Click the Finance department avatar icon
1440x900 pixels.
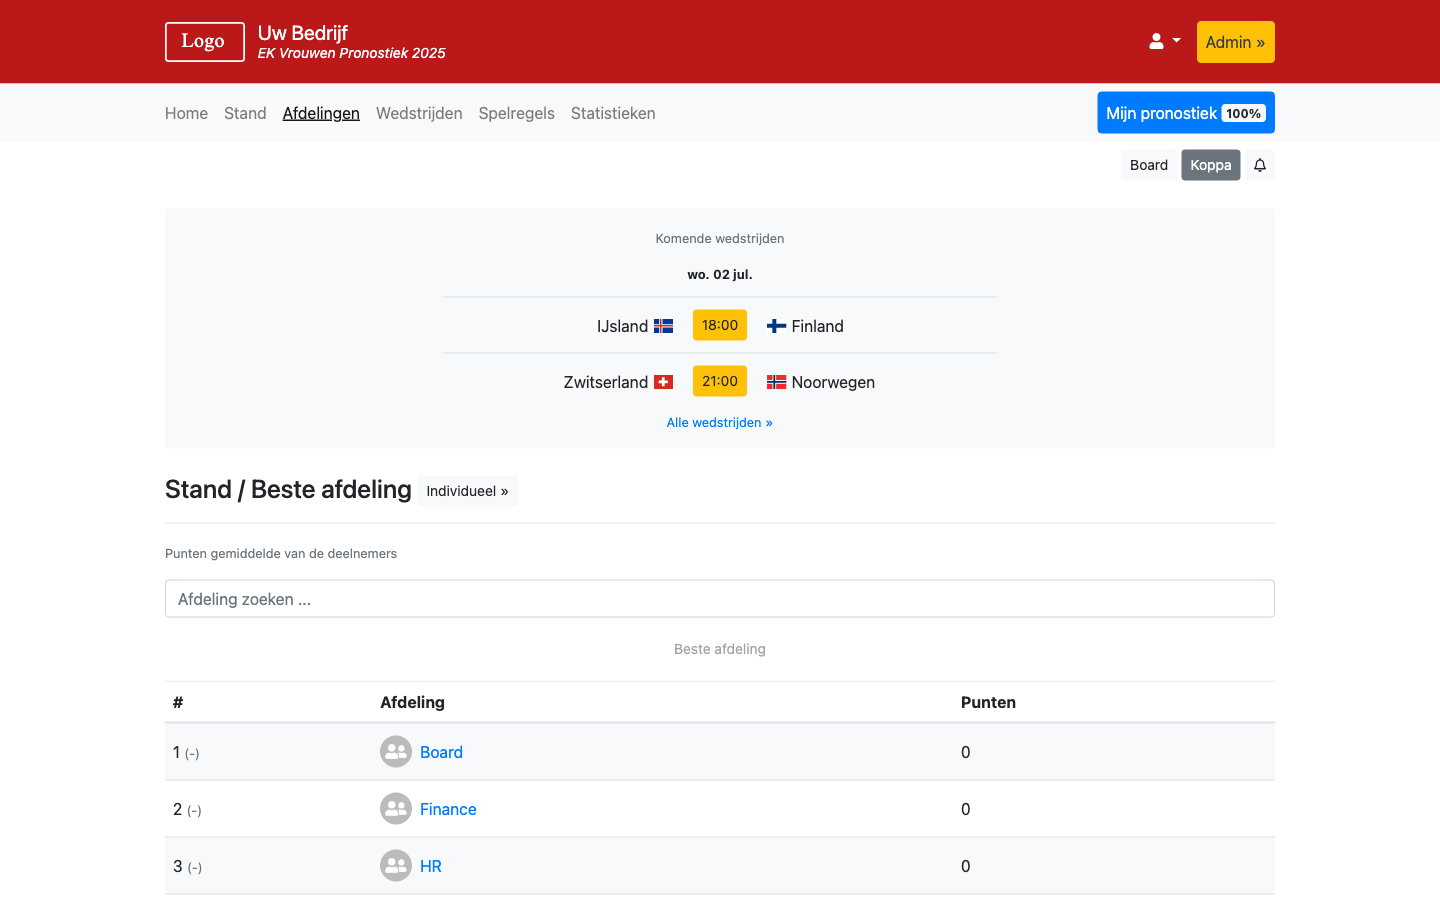pyautogui.click(x=396, y=809)
